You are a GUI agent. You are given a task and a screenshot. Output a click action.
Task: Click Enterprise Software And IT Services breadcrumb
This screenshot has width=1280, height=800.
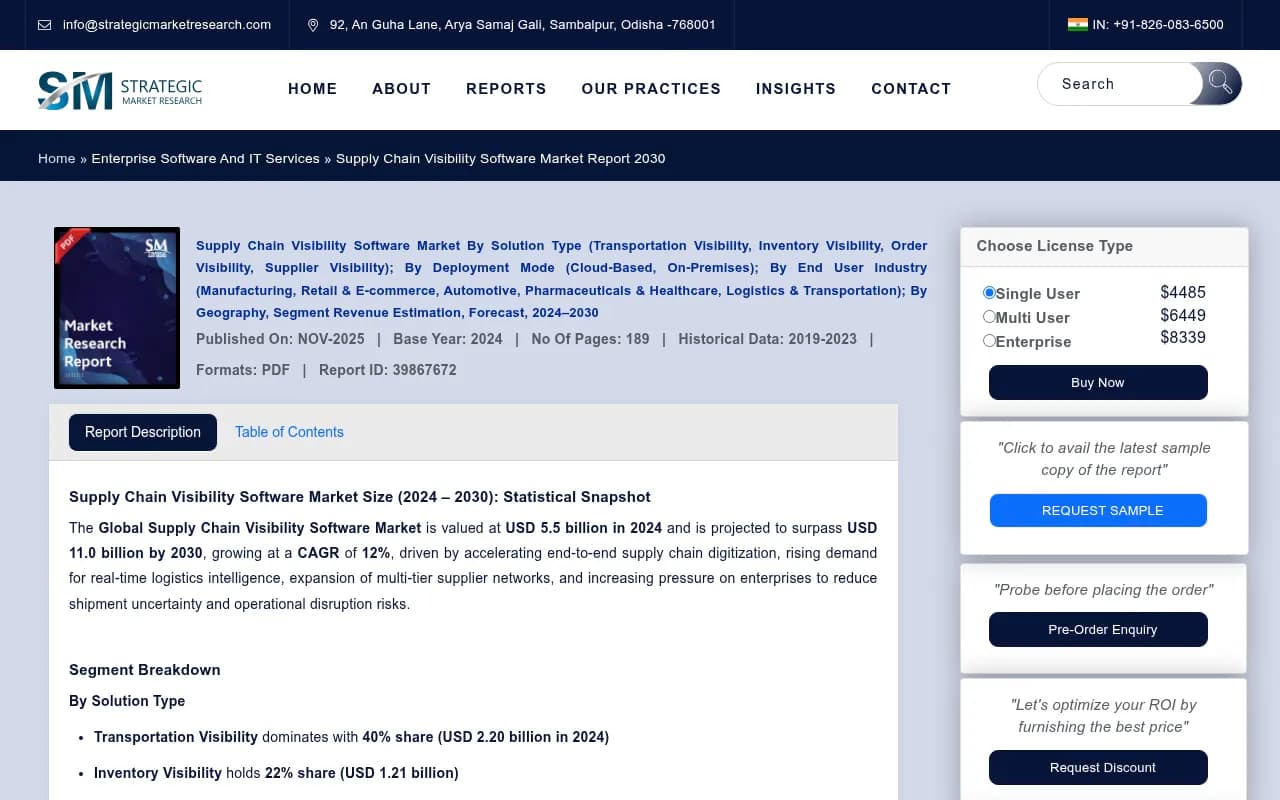[x=205, y=159]
